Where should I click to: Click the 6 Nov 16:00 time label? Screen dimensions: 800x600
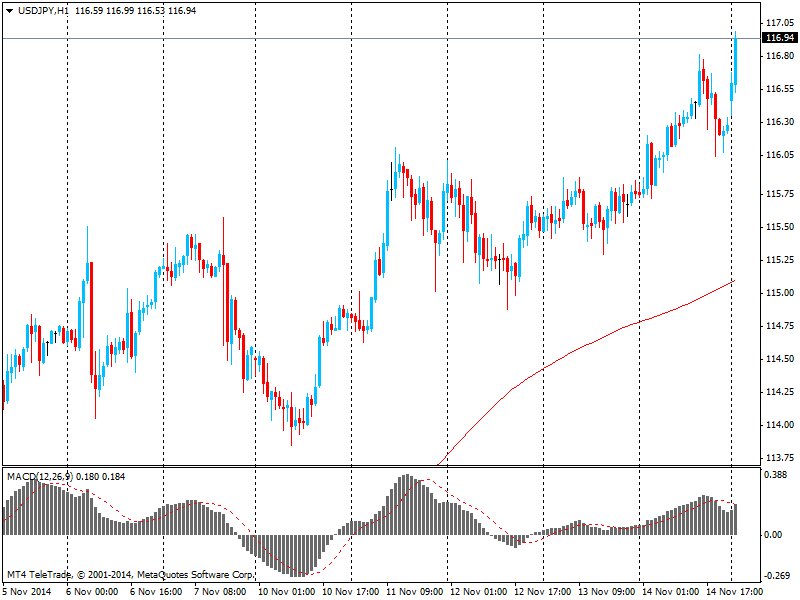(156, 592)
